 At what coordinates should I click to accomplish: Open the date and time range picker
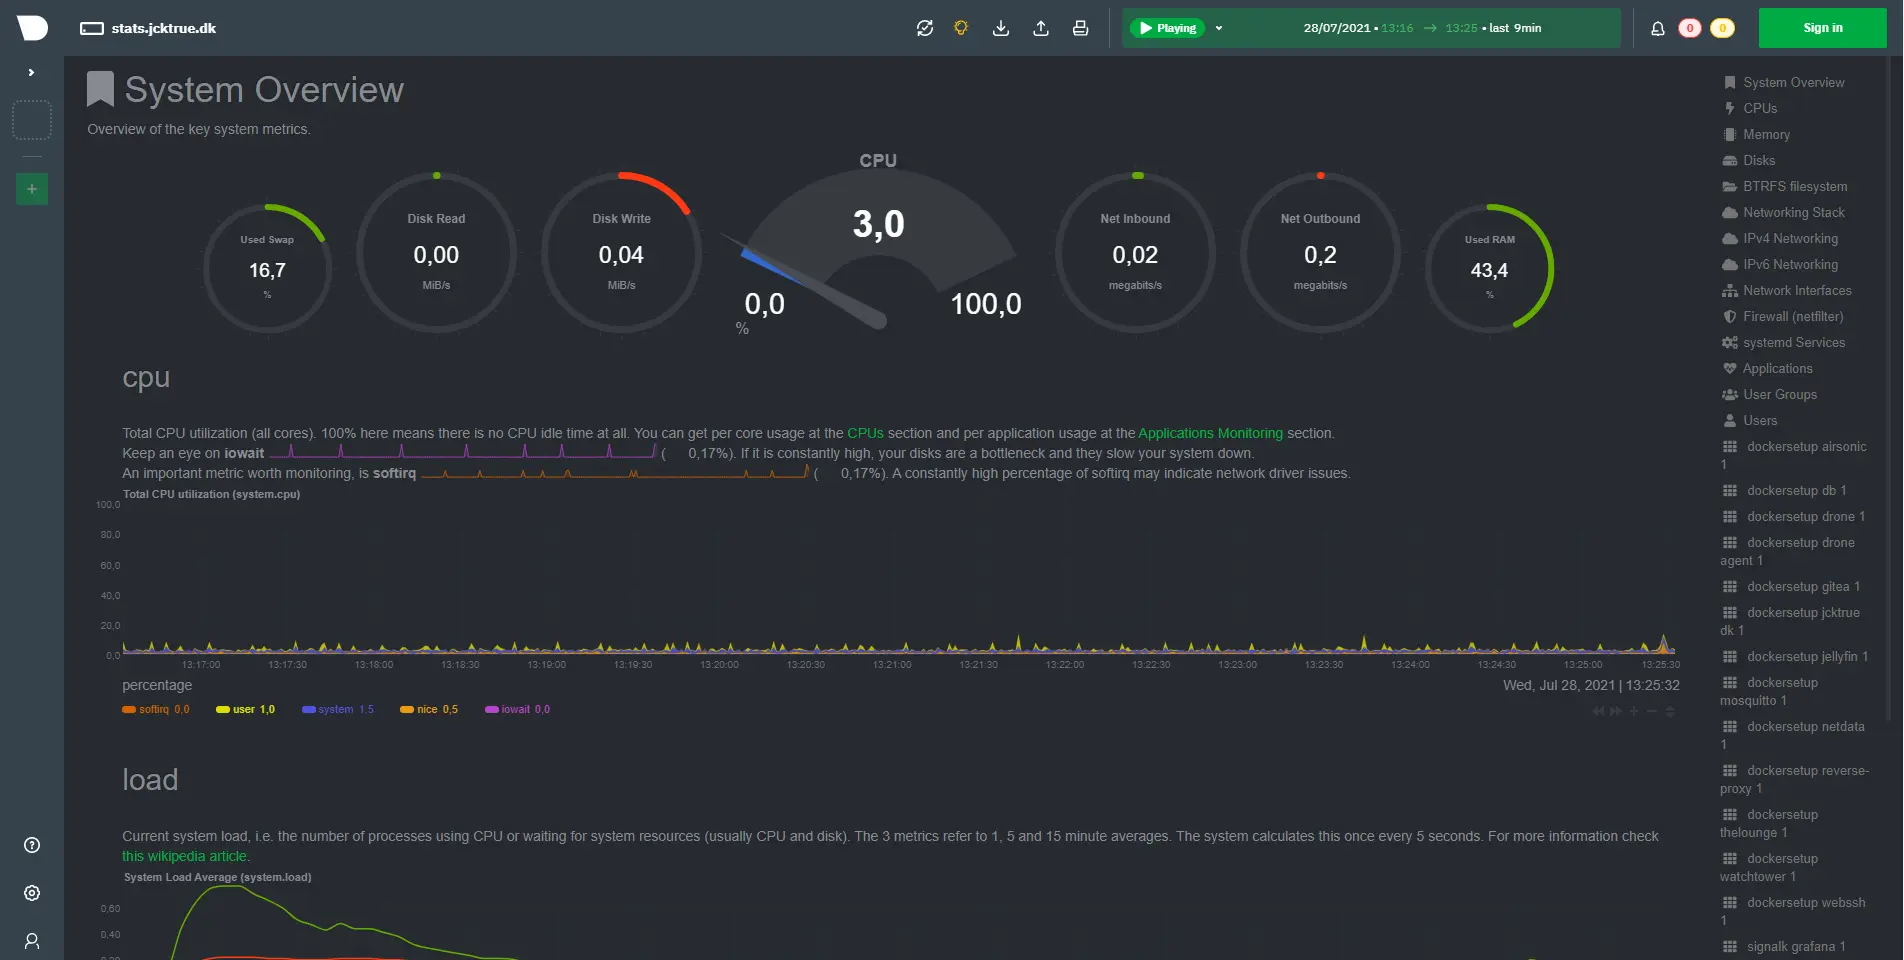(x=1421, y=28)
